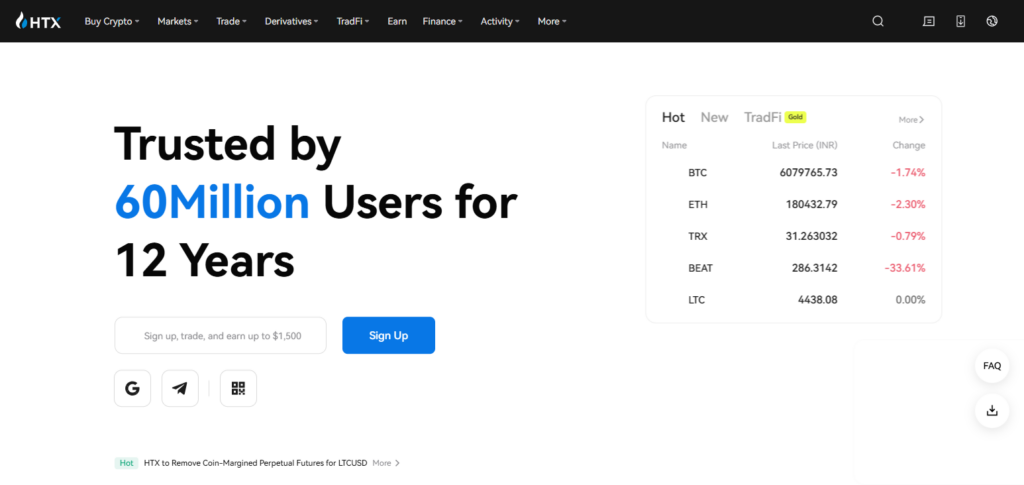Select the TRX market row
The image size is (1024, 485).
tap(793, 236)
